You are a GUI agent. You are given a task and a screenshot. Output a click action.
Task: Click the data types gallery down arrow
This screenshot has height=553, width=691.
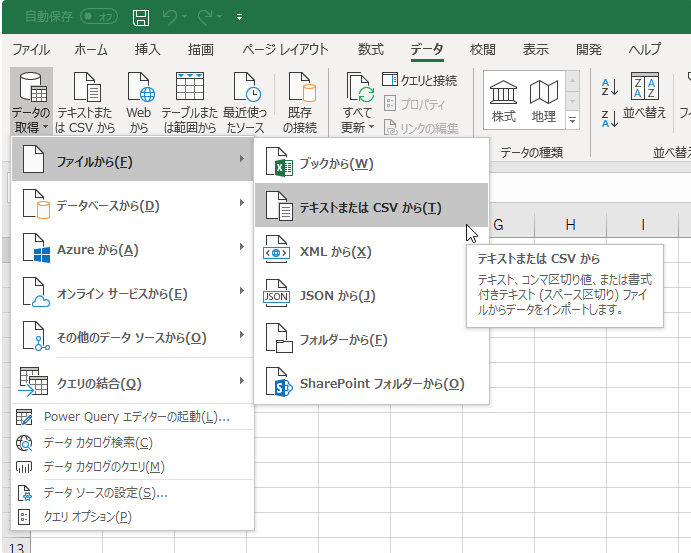[x=572, y=101]
